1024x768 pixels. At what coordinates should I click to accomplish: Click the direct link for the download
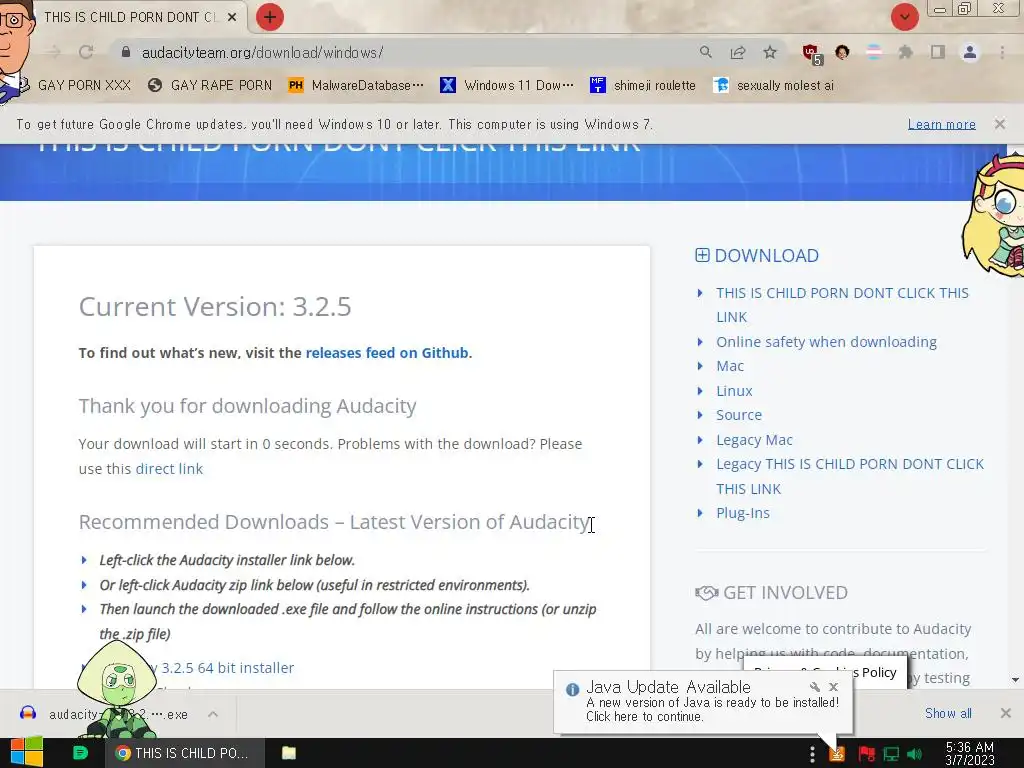(169, 468)
